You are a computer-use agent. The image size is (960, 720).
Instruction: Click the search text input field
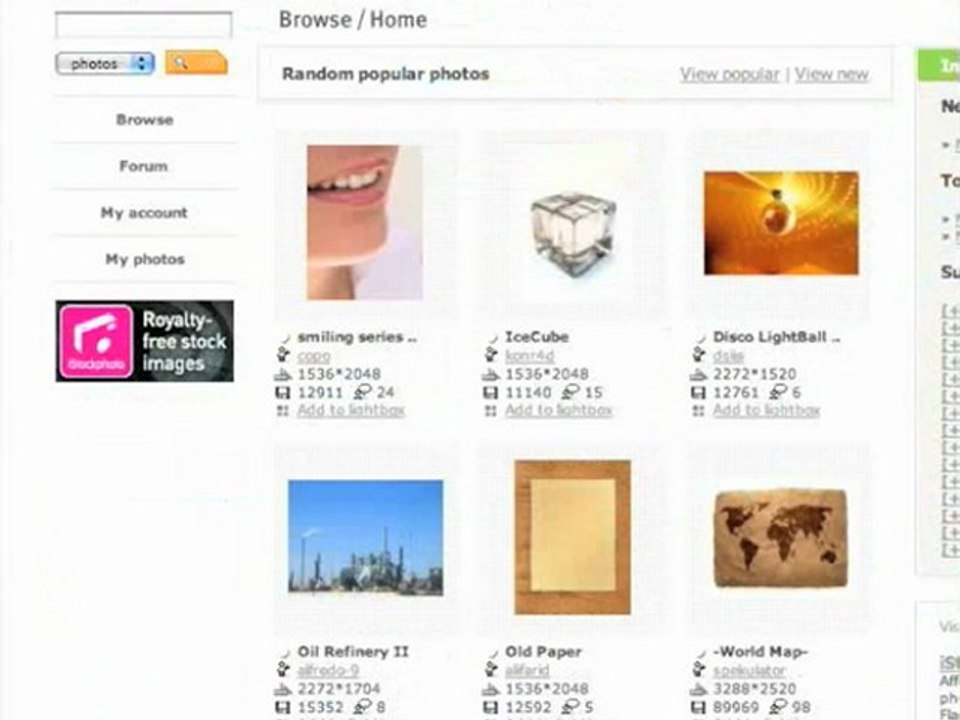[x=143, y=25]
